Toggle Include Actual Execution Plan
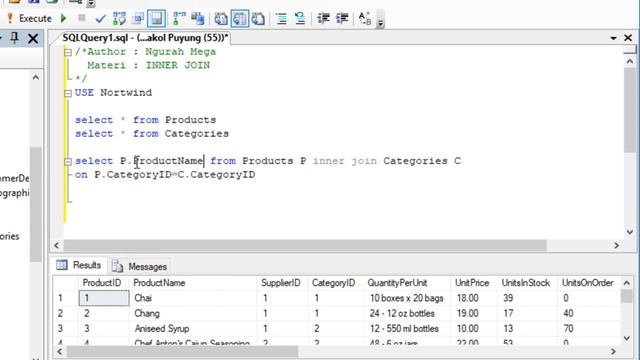 (179, 18)
